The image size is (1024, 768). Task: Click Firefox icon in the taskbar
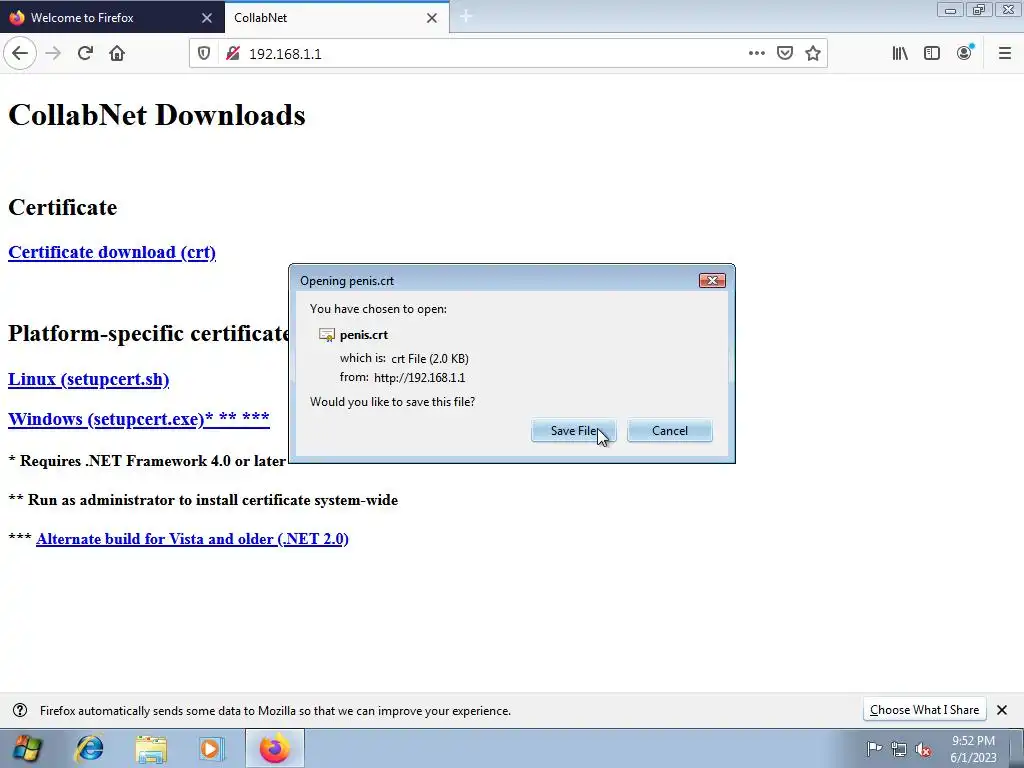274,748
